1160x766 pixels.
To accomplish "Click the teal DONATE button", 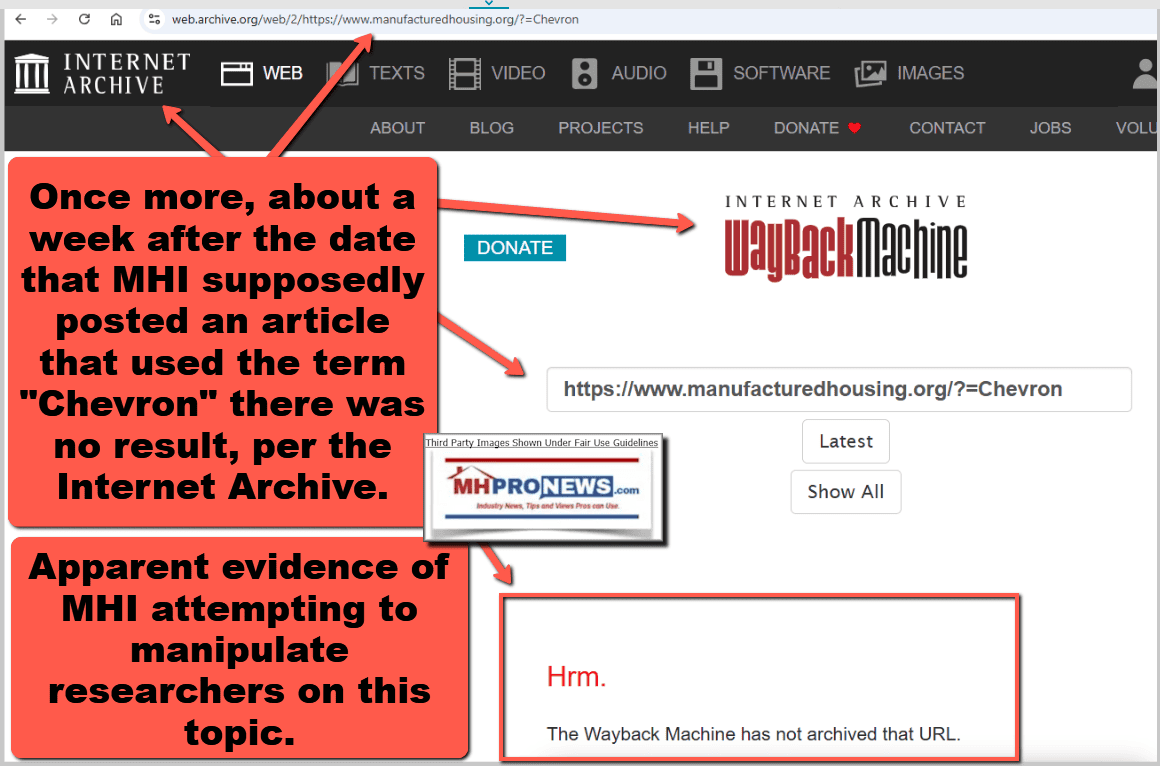I will click(x=515, y=248).
